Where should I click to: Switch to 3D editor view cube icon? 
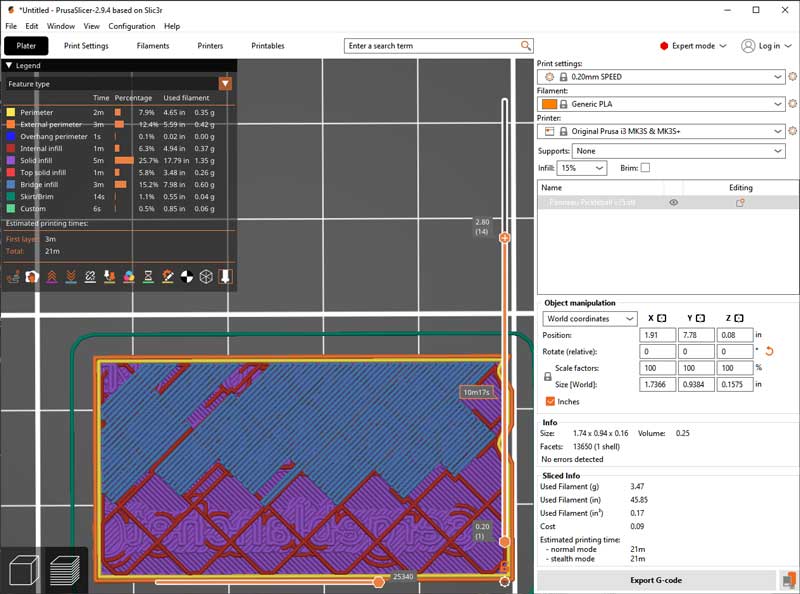click(x=23, y=571)
